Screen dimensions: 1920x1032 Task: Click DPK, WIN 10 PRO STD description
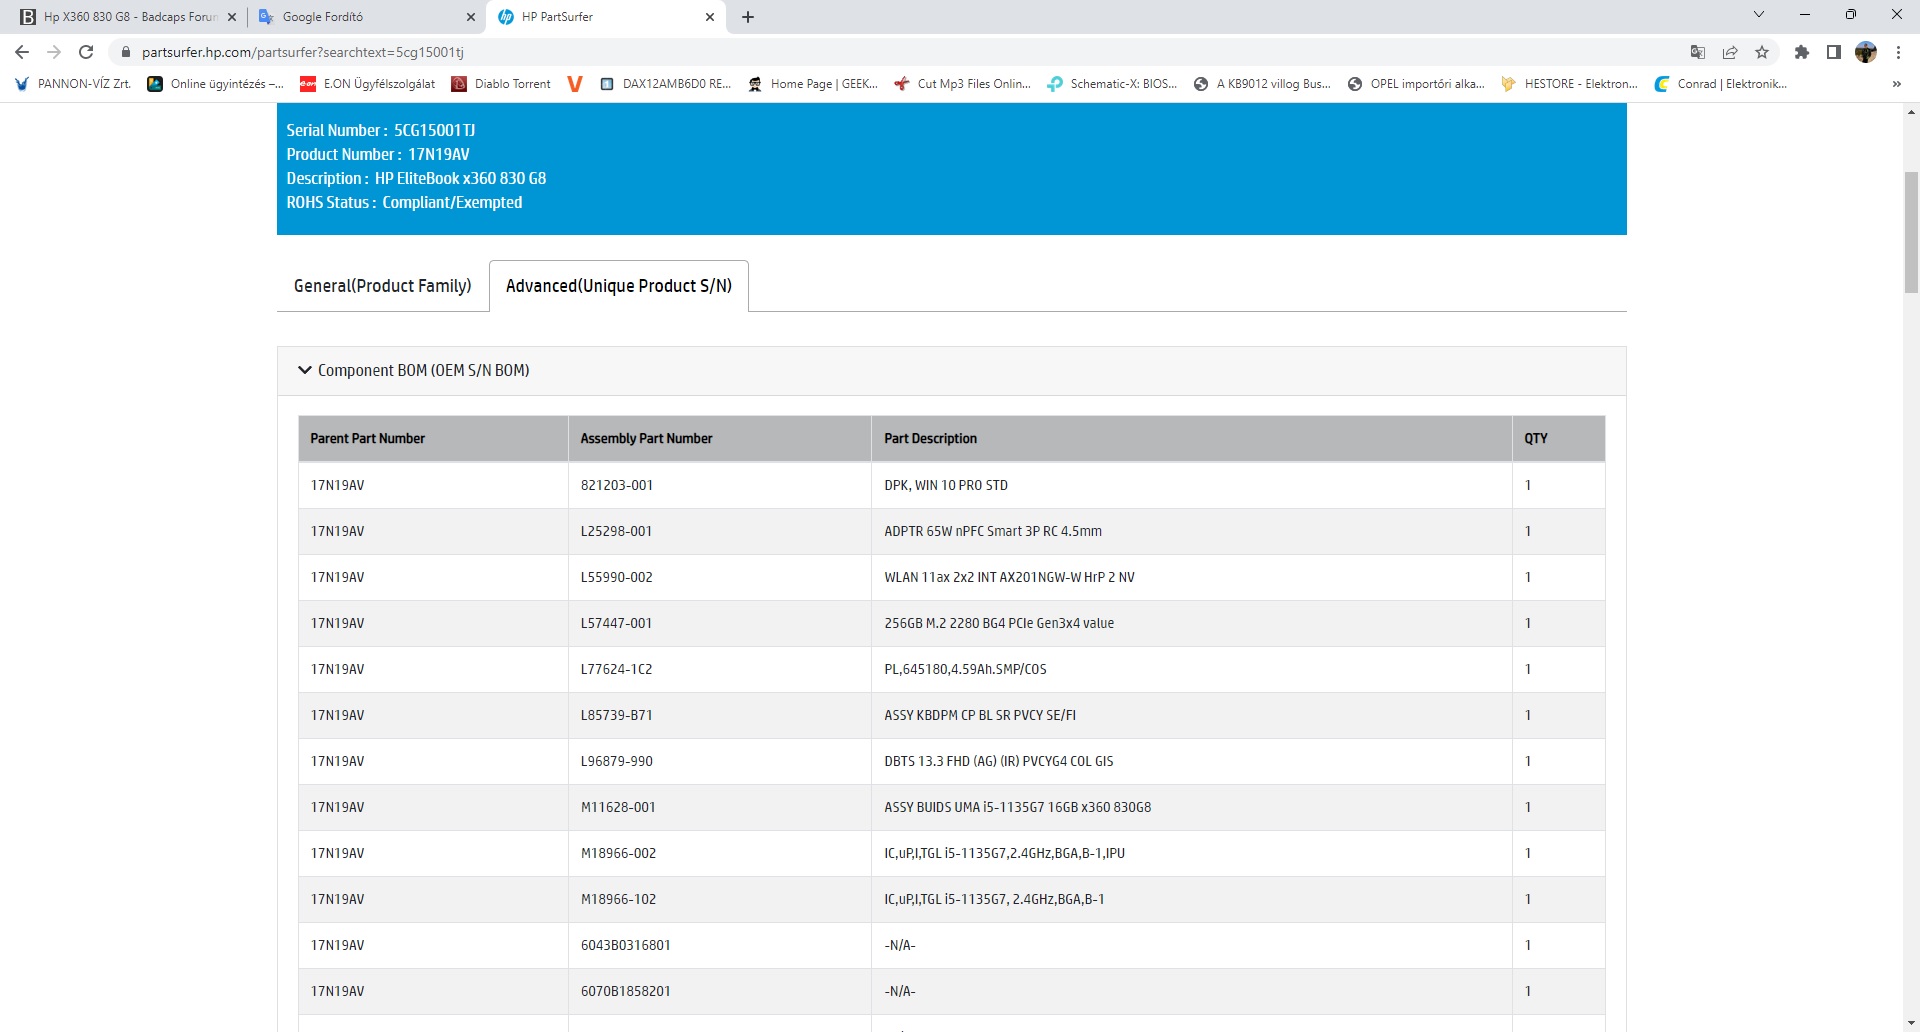(x=946, y=485)
